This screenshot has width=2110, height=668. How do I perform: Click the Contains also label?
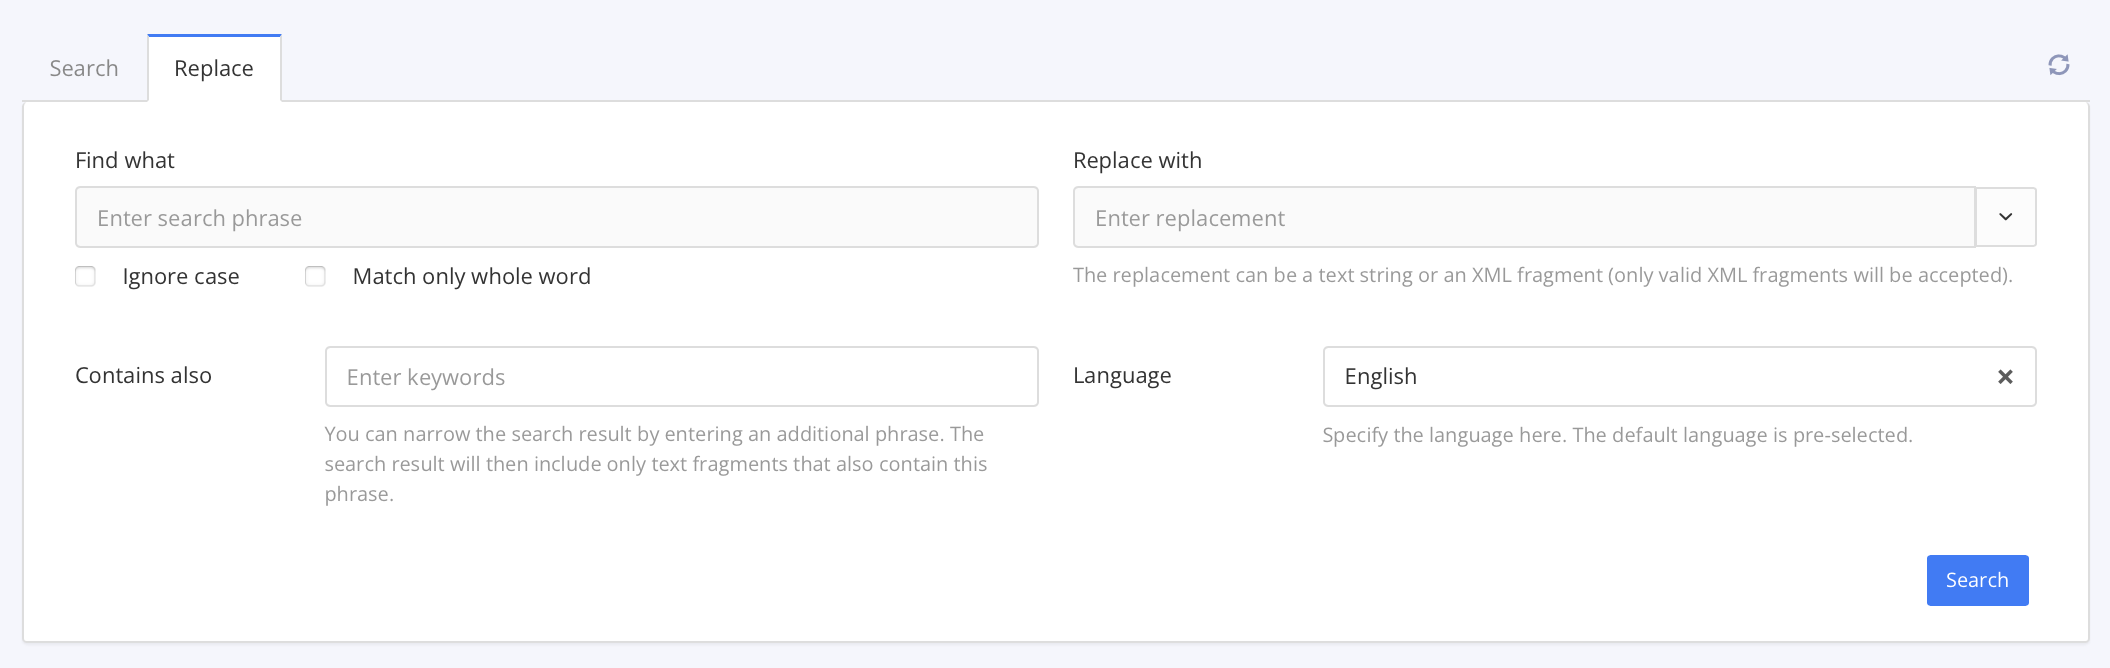point(143,375)
